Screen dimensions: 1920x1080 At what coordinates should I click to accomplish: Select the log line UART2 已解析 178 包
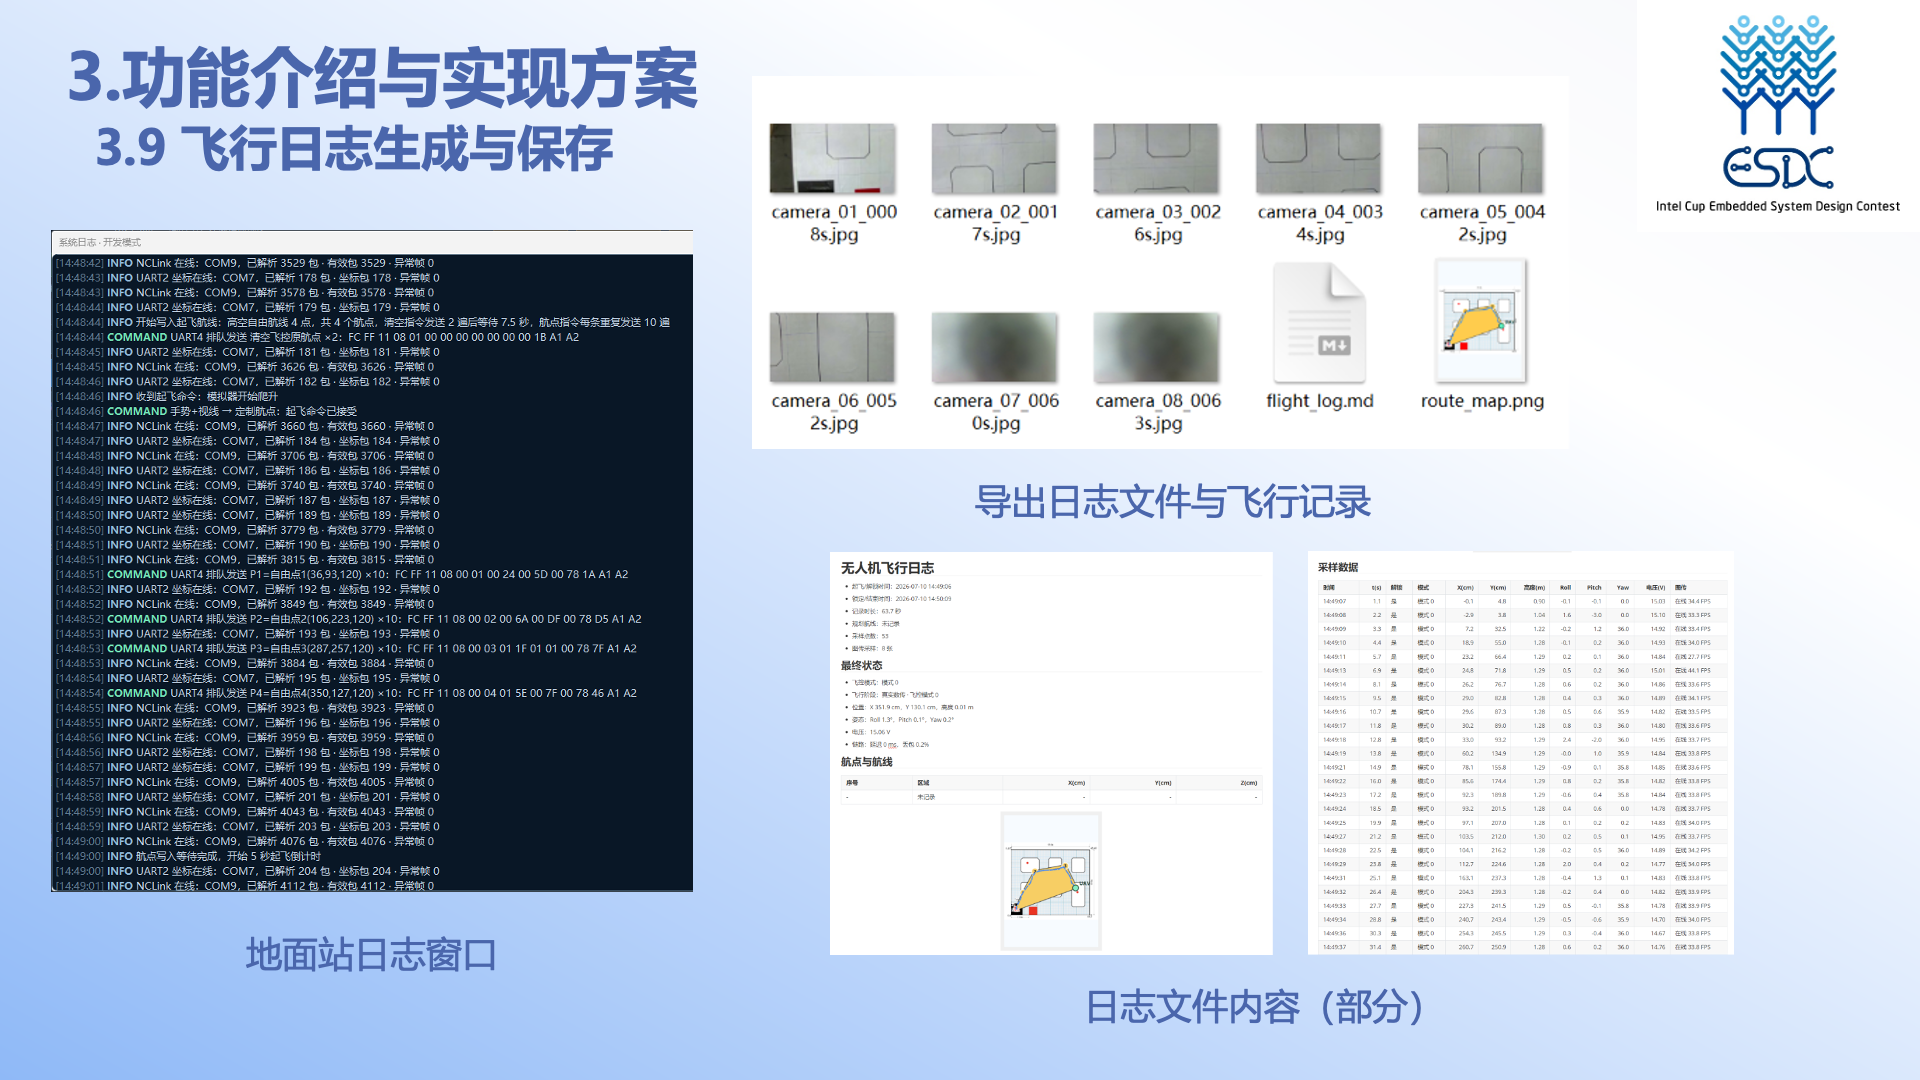tap(248, 278)
